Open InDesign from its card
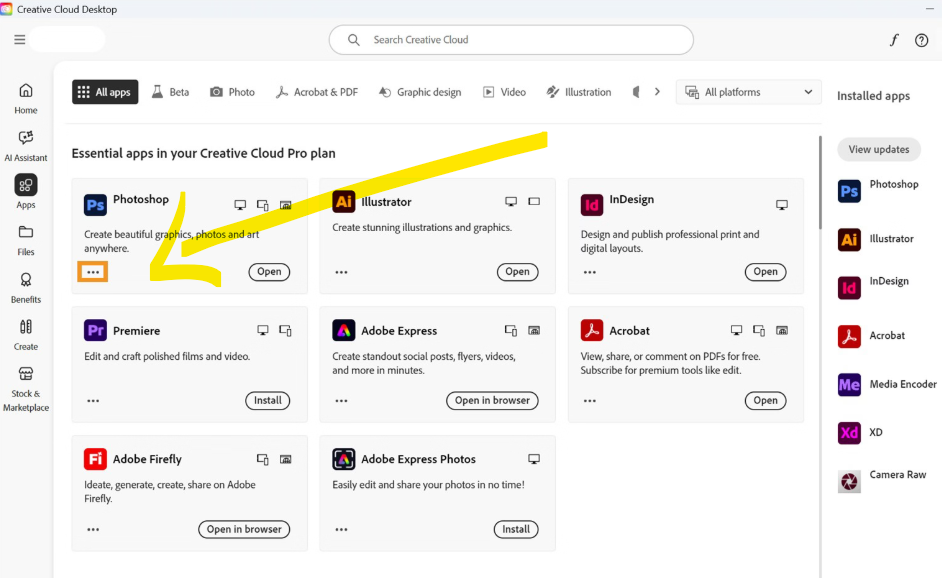This screenshot has height=578, width=942. (765, 272)
